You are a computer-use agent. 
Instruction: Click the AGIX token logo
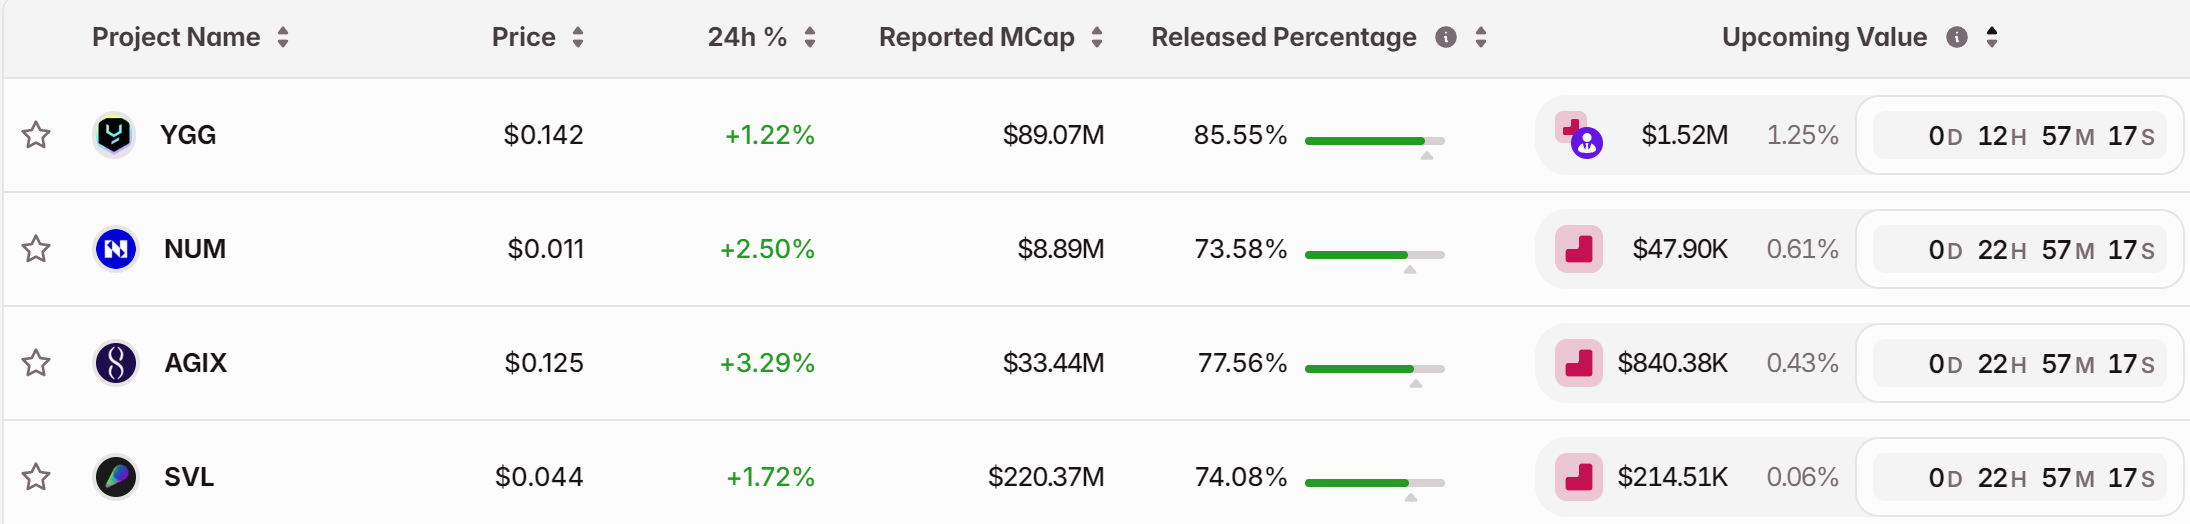tap(115, 363)
